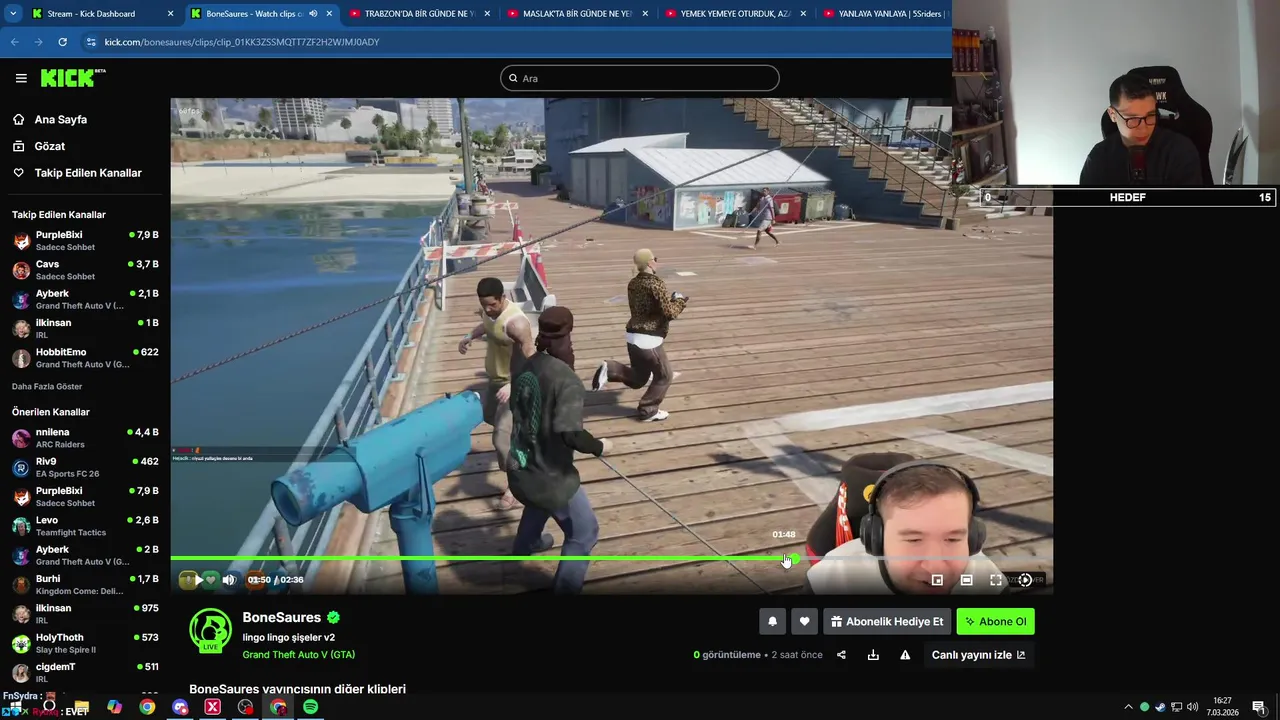Play the clip using the play button

coord(199,580)
